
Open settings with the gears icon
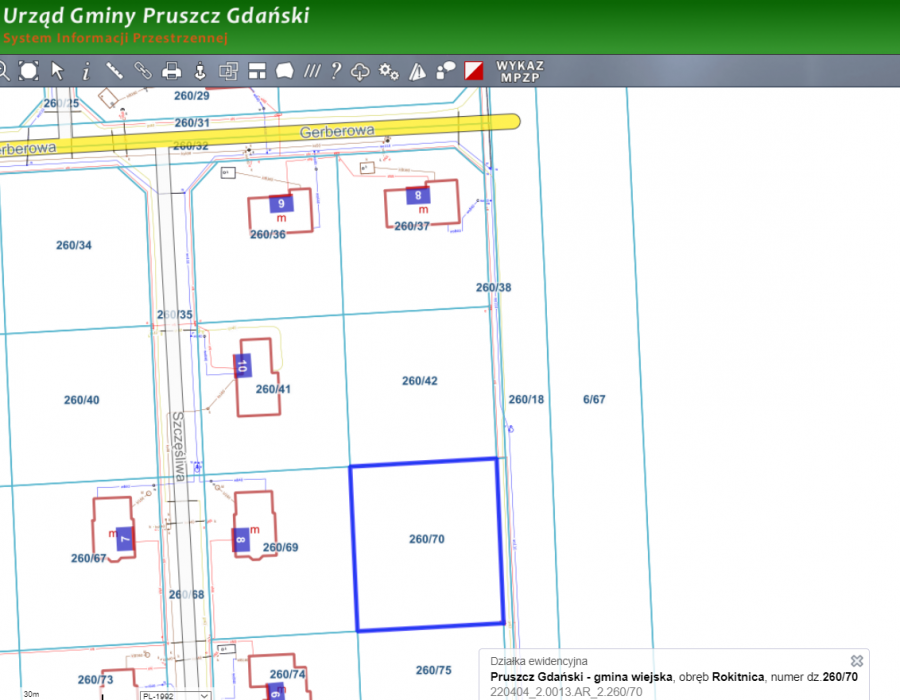click(389, 70)
